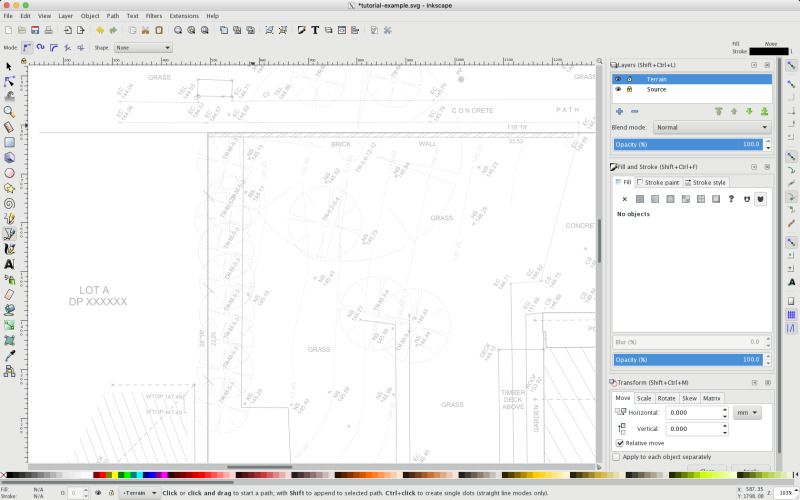Select the Source layer row
The width and height of the screenshot is (800, 500).
692,89
